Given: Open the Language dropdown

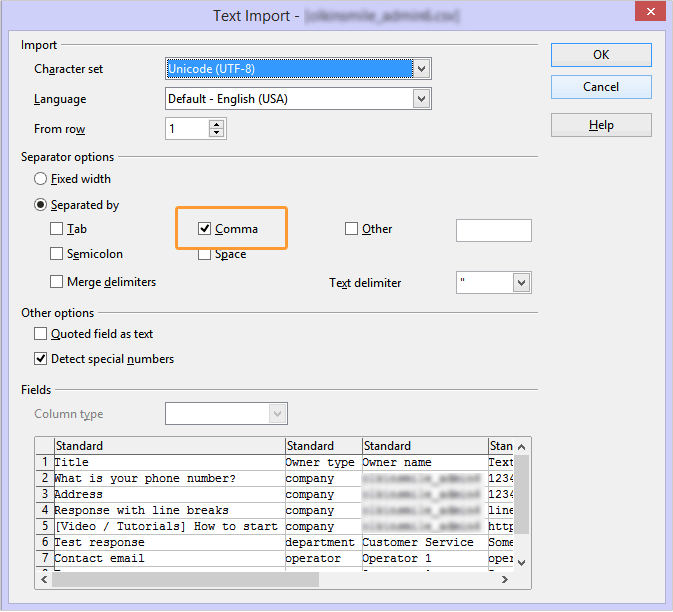Looking at the screenshot, I should click(421, 99).
